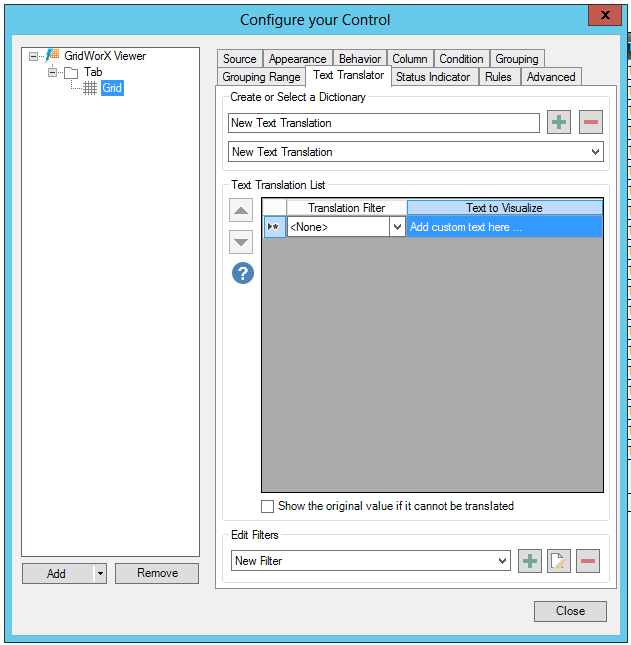The width and height of the screenshot is (631, 645).
Task: Move translation entry up
Action: (x=241, y=211)
